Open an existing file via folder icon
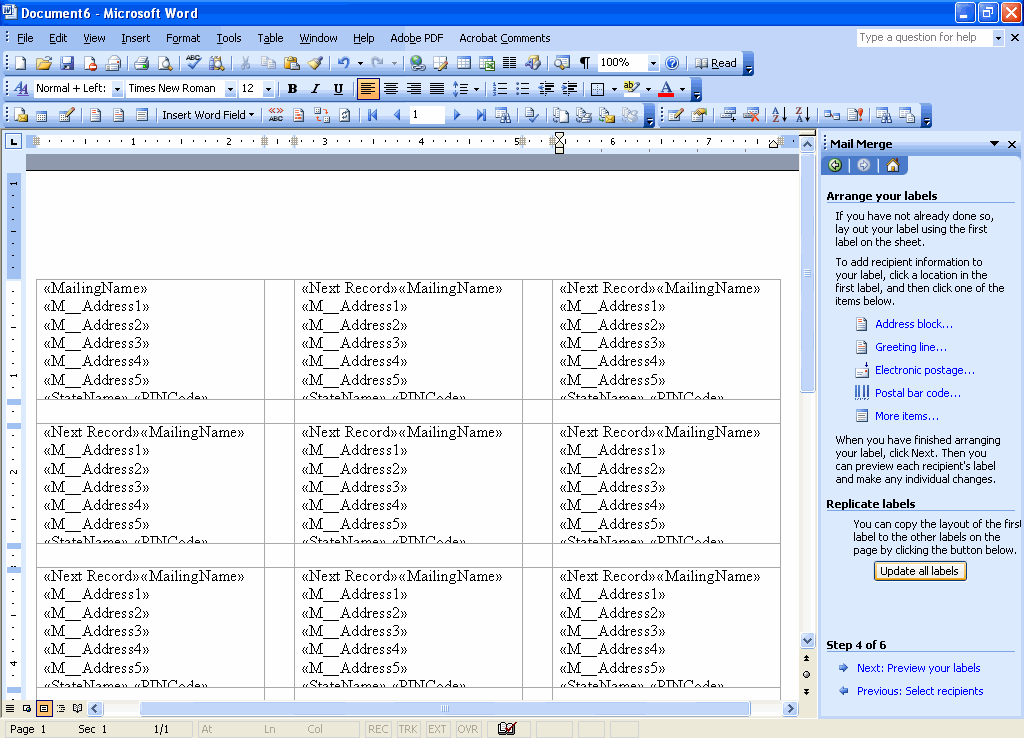 click(x=43, y=63)
